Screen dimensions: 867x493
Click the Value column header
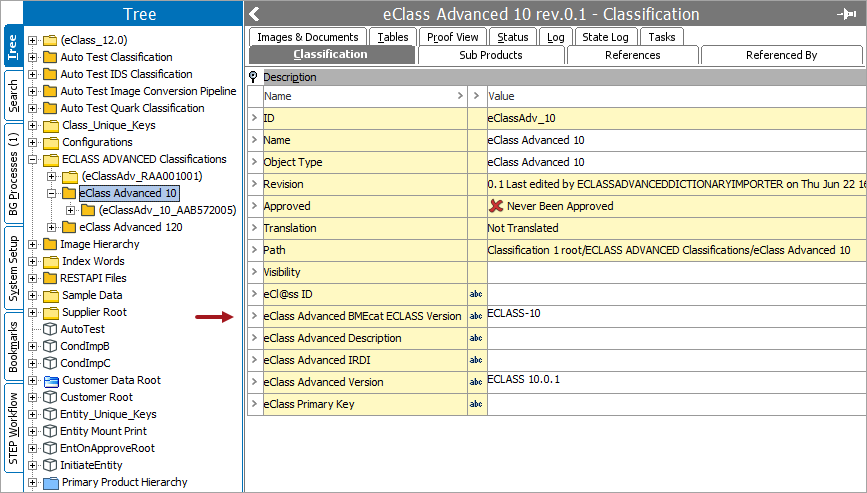(x=676, y=96)
